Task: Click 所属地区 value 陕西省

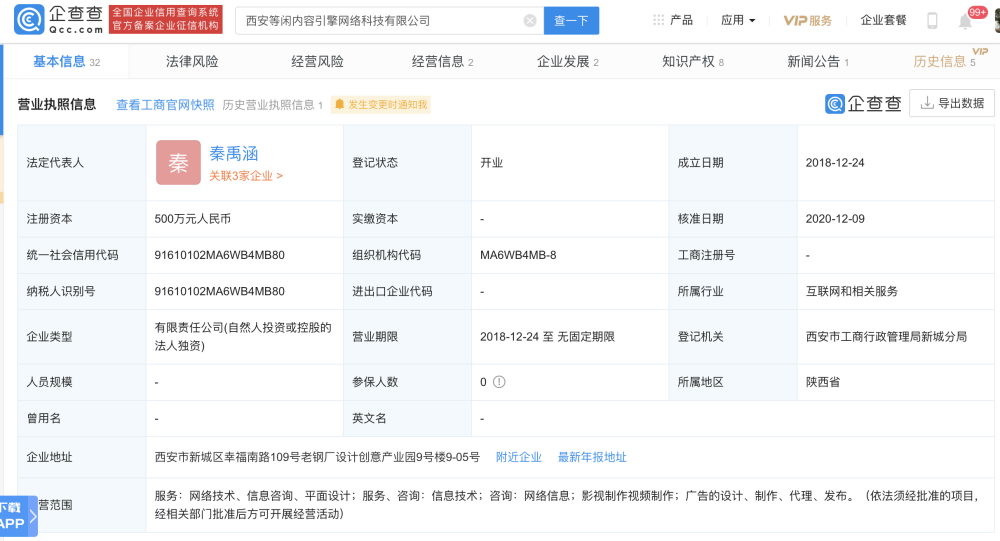Action: (x=823, y=382)
